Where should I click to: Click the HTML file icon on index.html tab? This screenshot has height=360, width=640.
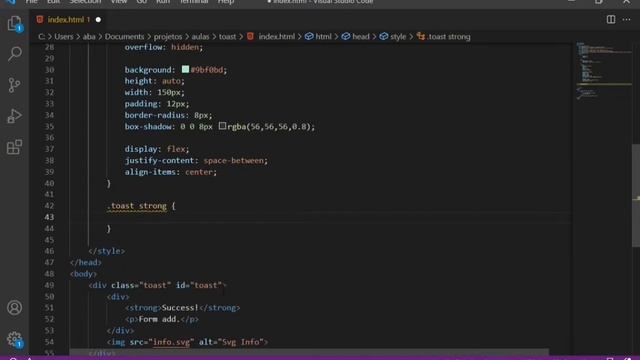click(x=40, y=20)
